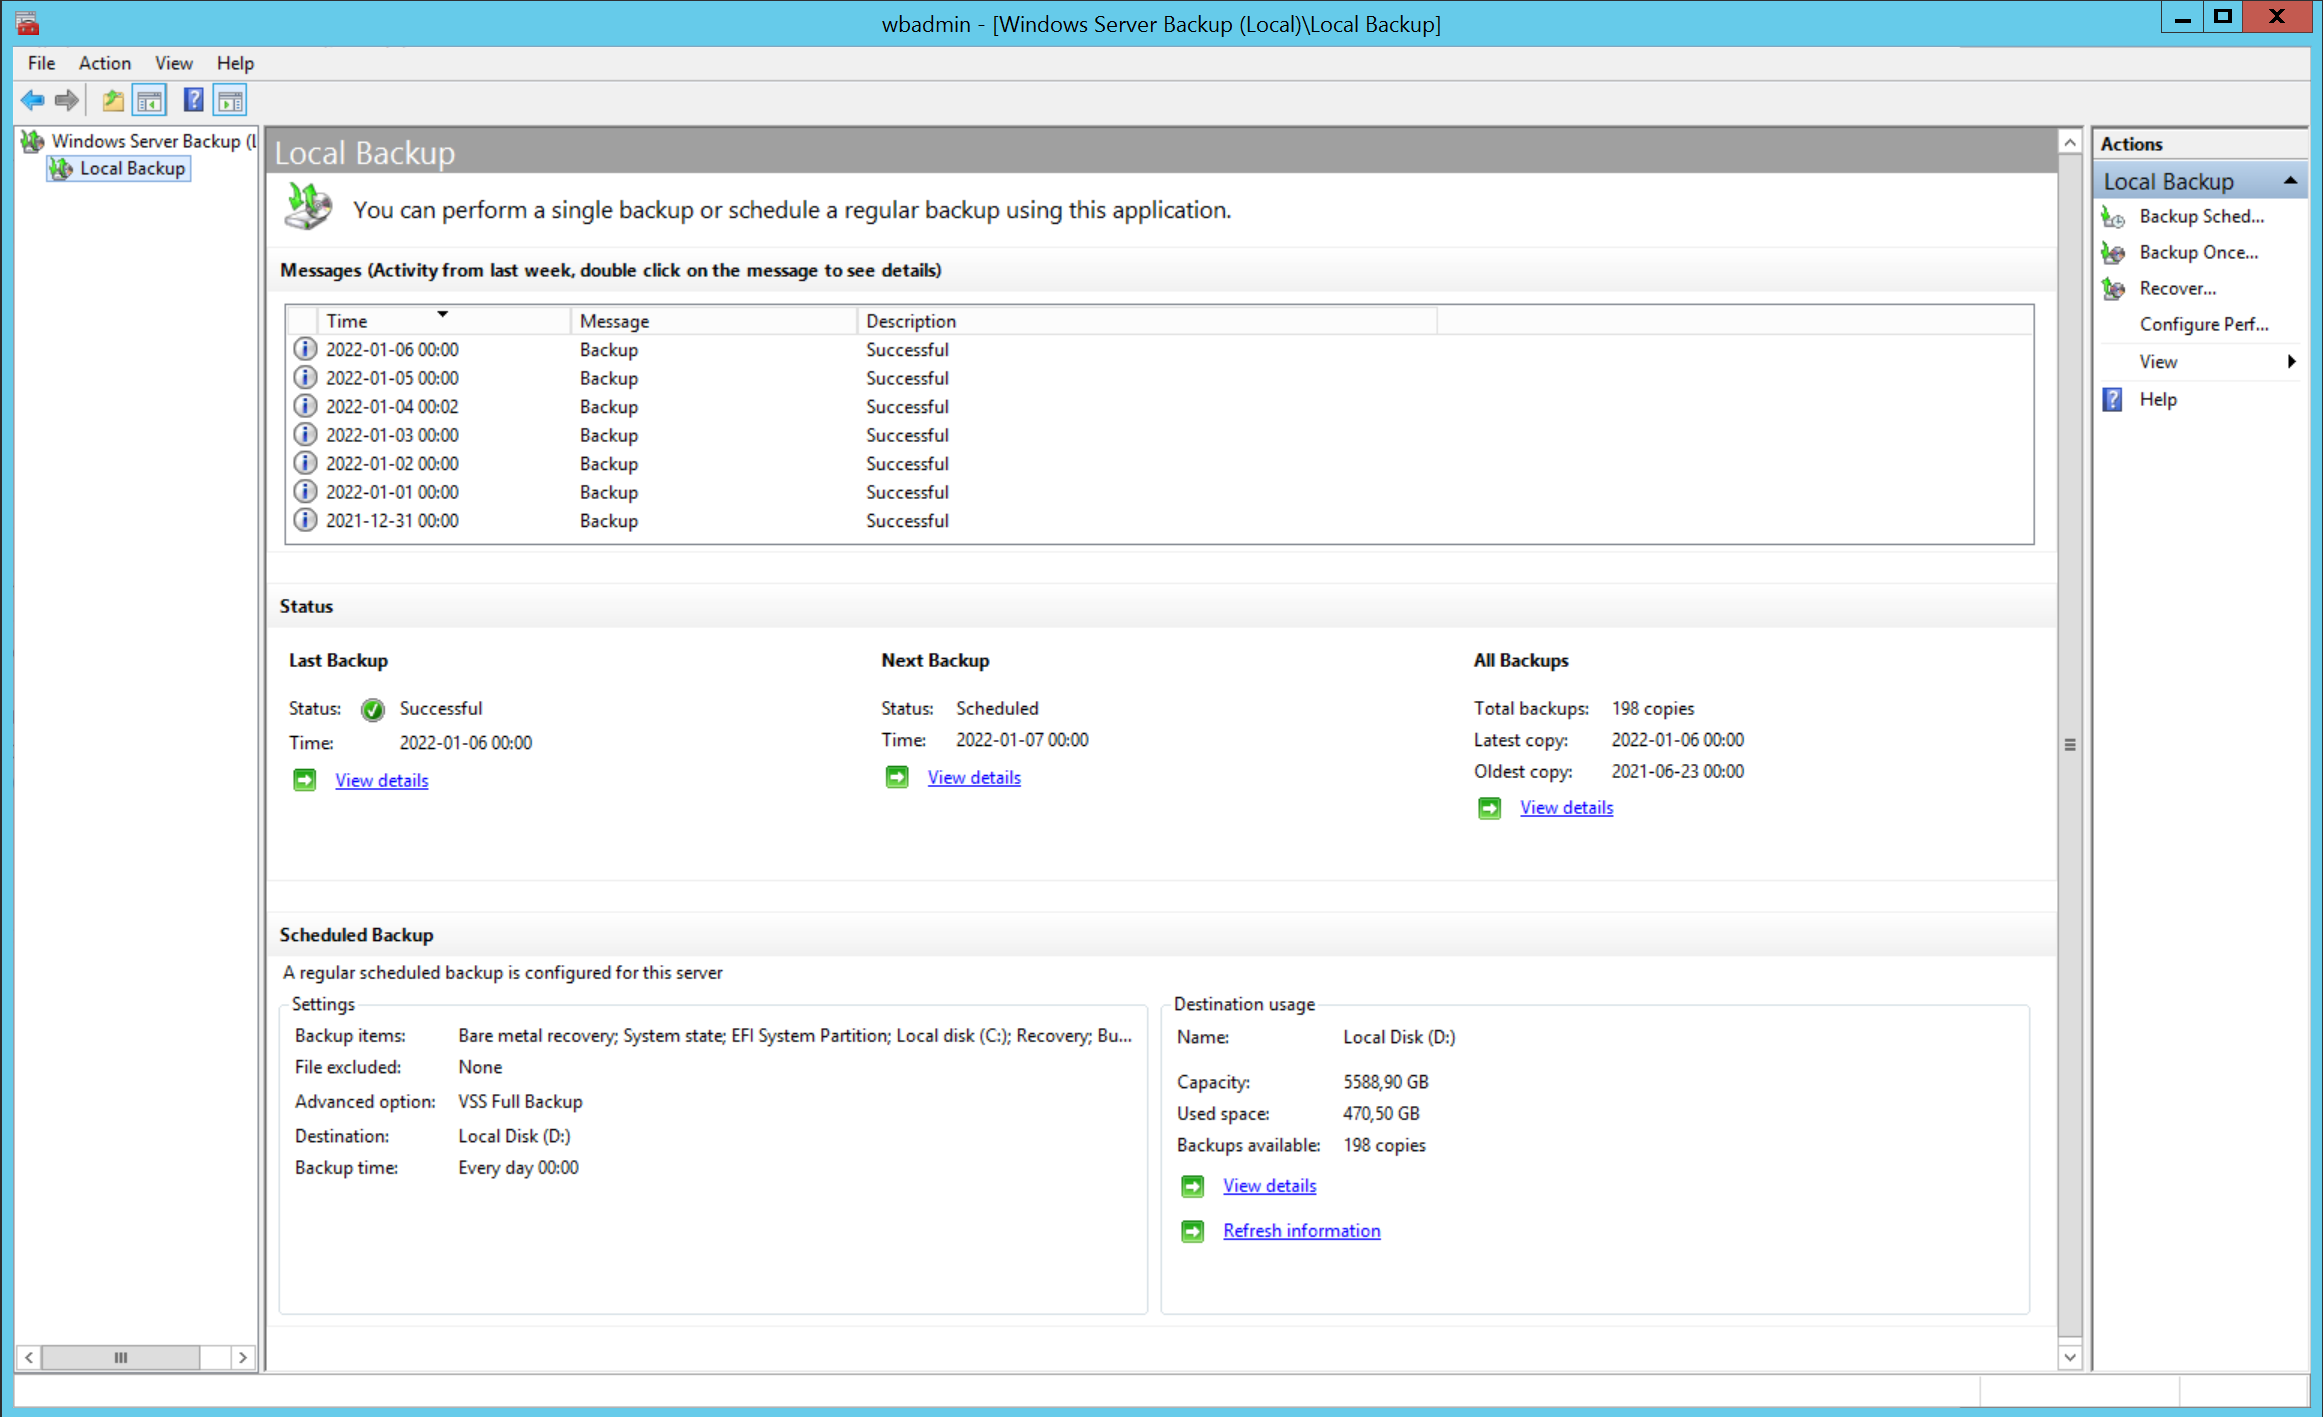This screenshot has width=2323, height=1417.
Task: Click the Up one level folder icon
Action: (x=113, y=100)
